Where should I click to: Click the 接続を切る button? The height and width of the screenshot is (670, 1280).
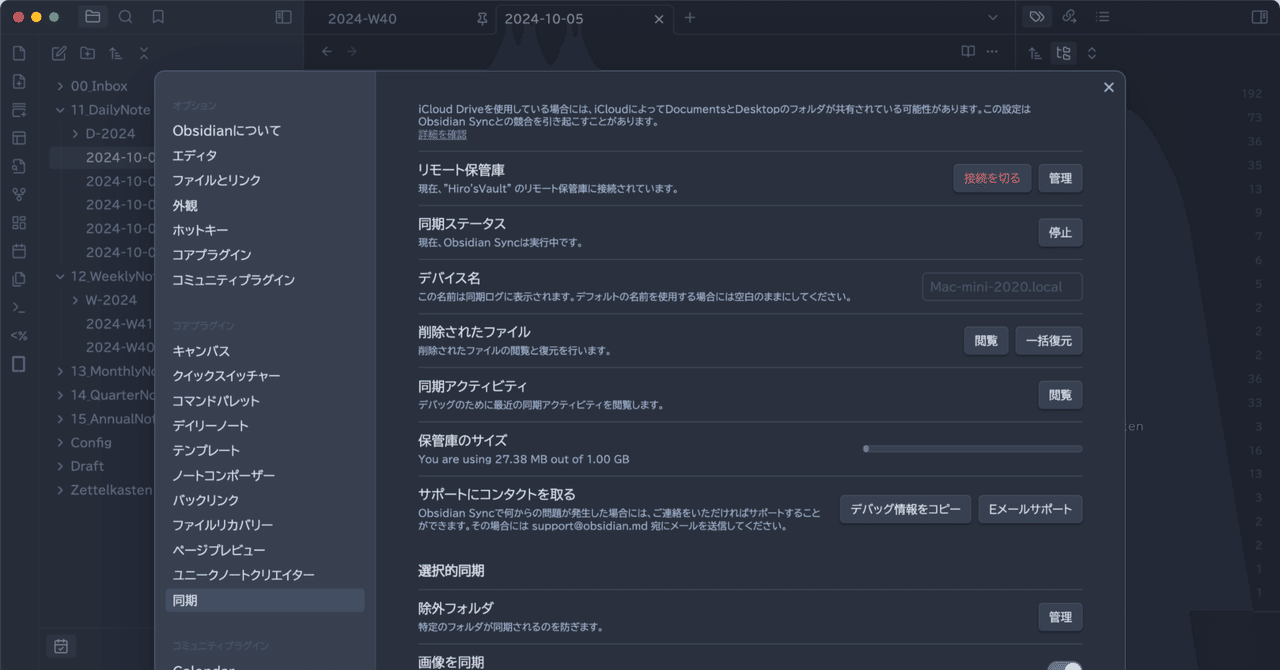pos(991,177)
